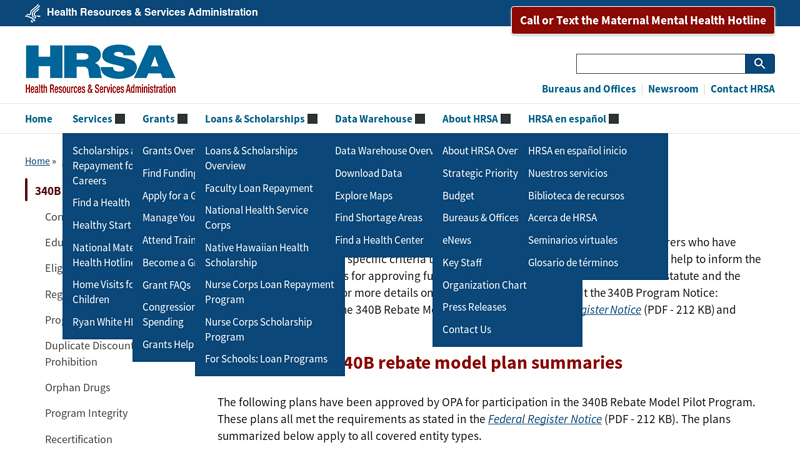800x450 pixels.
Task: Click Call or Text the Maternal Mental Health Hotline
Action: pyautogui.click(x=643, y=20)
